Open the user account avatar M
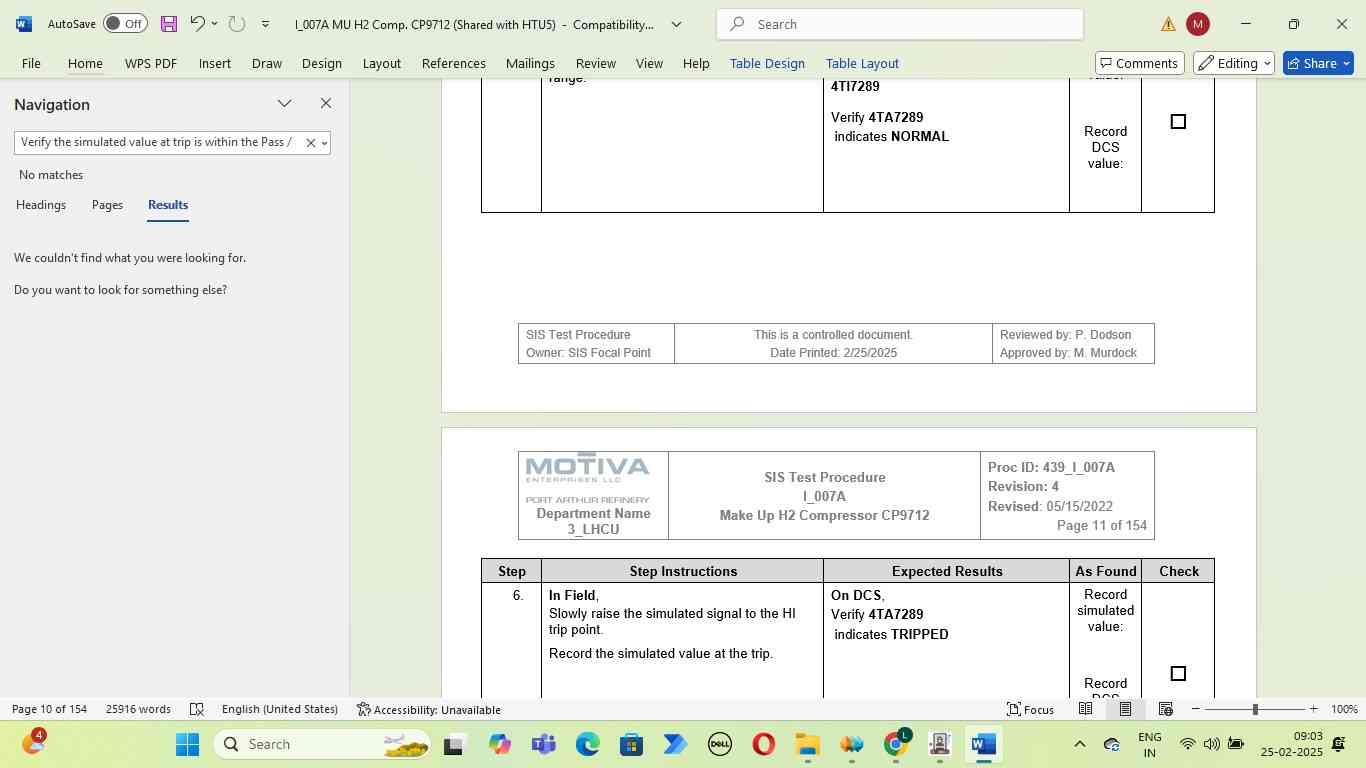The height and width of the screenshot is (768, 1366). [1197, 24]
